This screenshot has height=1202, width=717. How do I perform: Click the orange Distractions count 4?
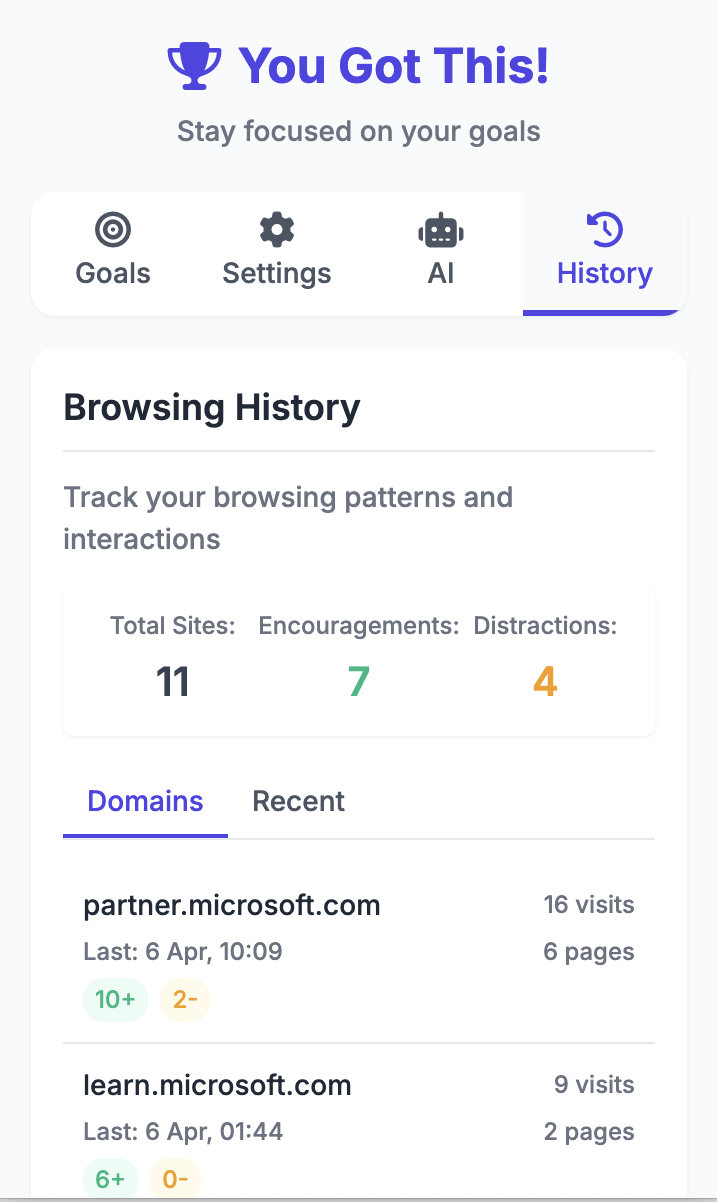coord(545,682)
